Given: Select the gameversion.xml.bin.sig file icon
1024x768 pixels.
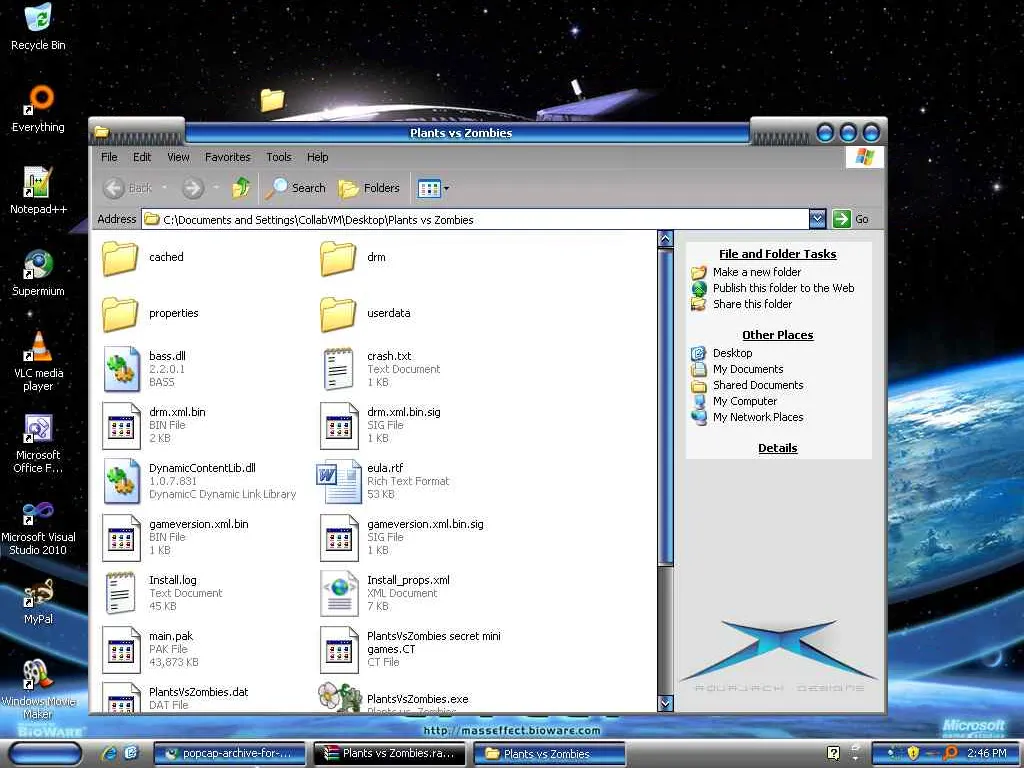Looking at the screenshot, I should coord(340,538).
